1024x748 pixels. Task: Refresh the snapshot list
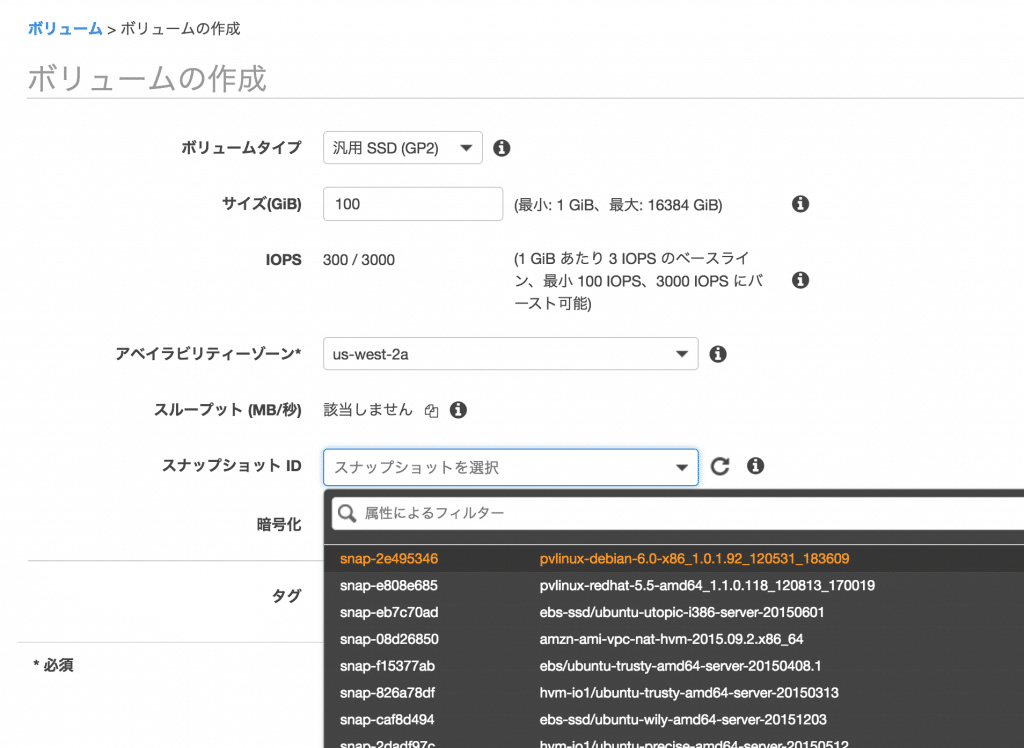(x=720, y=466)
